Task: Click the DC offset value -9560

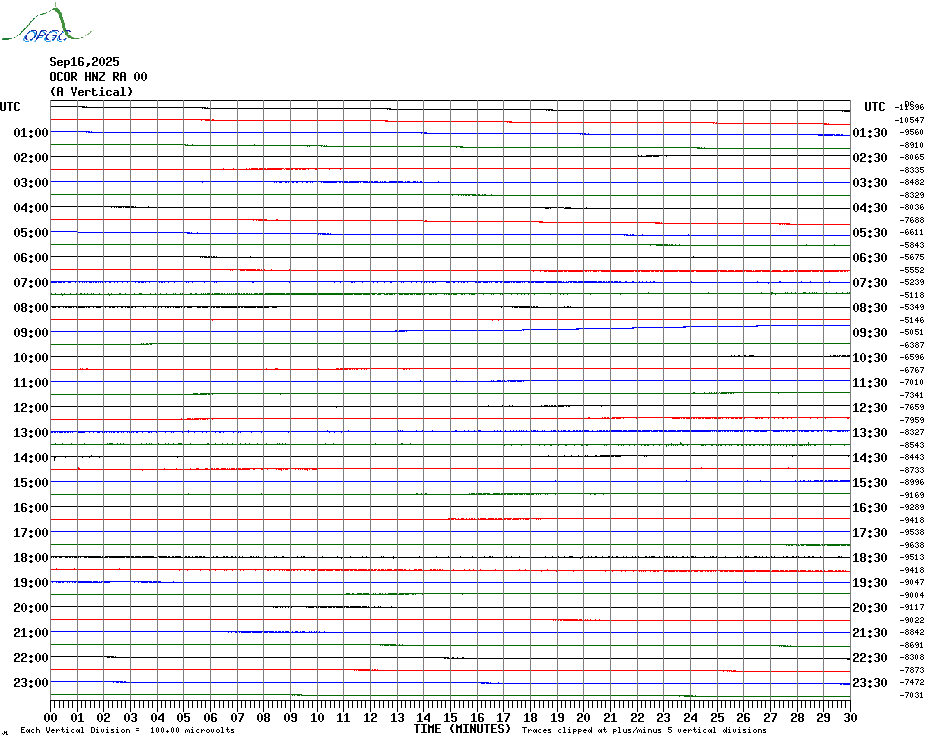Action: pyautogui.click(x=912, y=132)
